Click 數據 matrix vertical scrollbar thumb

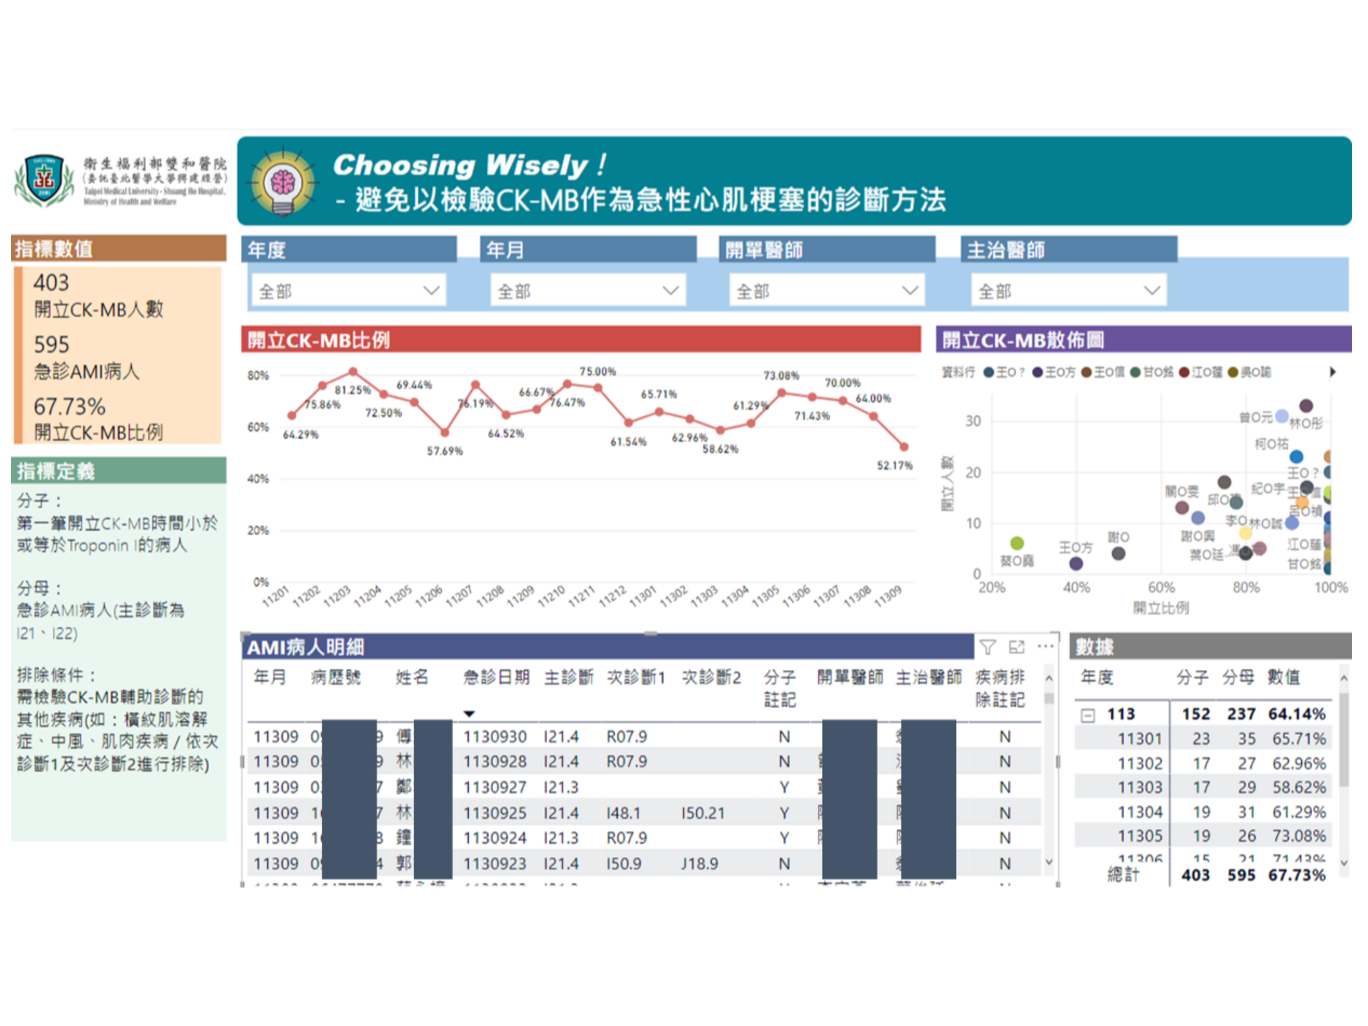[x=1344, y=738]
